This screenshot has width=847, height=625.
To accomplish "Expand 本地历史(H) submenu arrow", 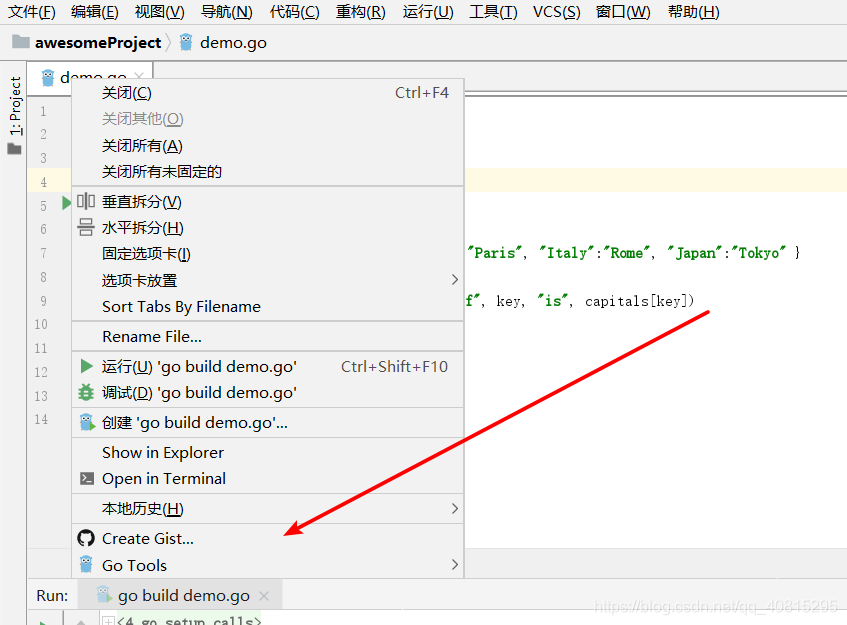I will pos(454,509).
